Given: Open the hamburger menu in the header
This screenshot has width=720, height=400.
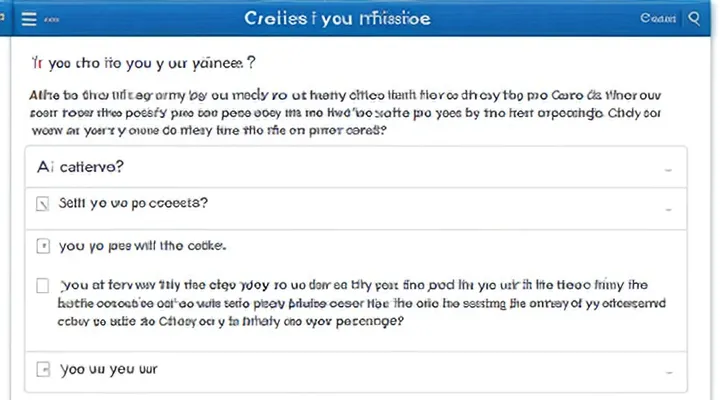Looking at the screenshot, I should (x=28, y=18).
